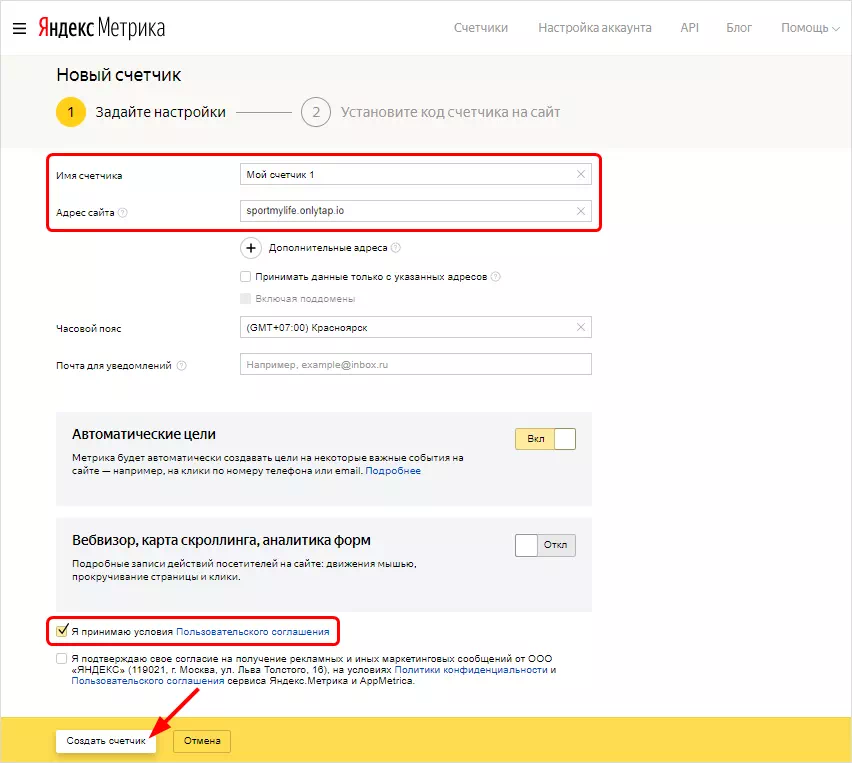Viewport: 852px width, 763px height.
Task: Open the hamburger menu next to Яндекс Метрика
Action: (x=19, y=28)
